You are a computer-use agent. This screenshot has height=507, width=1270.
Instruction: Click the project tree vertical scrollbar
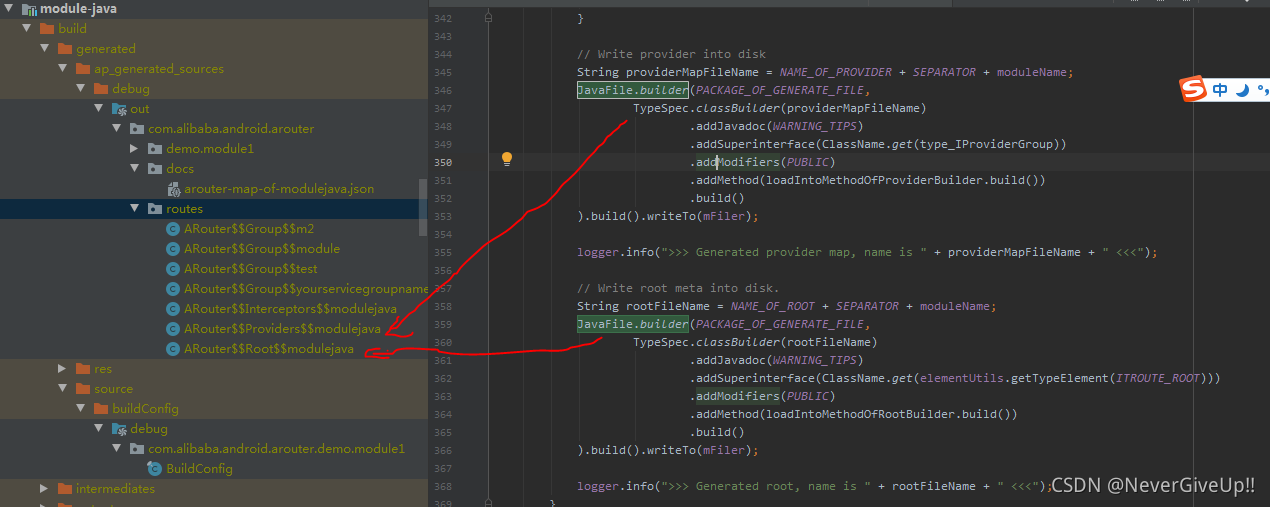pyautogui.click(x=424, y=208)
